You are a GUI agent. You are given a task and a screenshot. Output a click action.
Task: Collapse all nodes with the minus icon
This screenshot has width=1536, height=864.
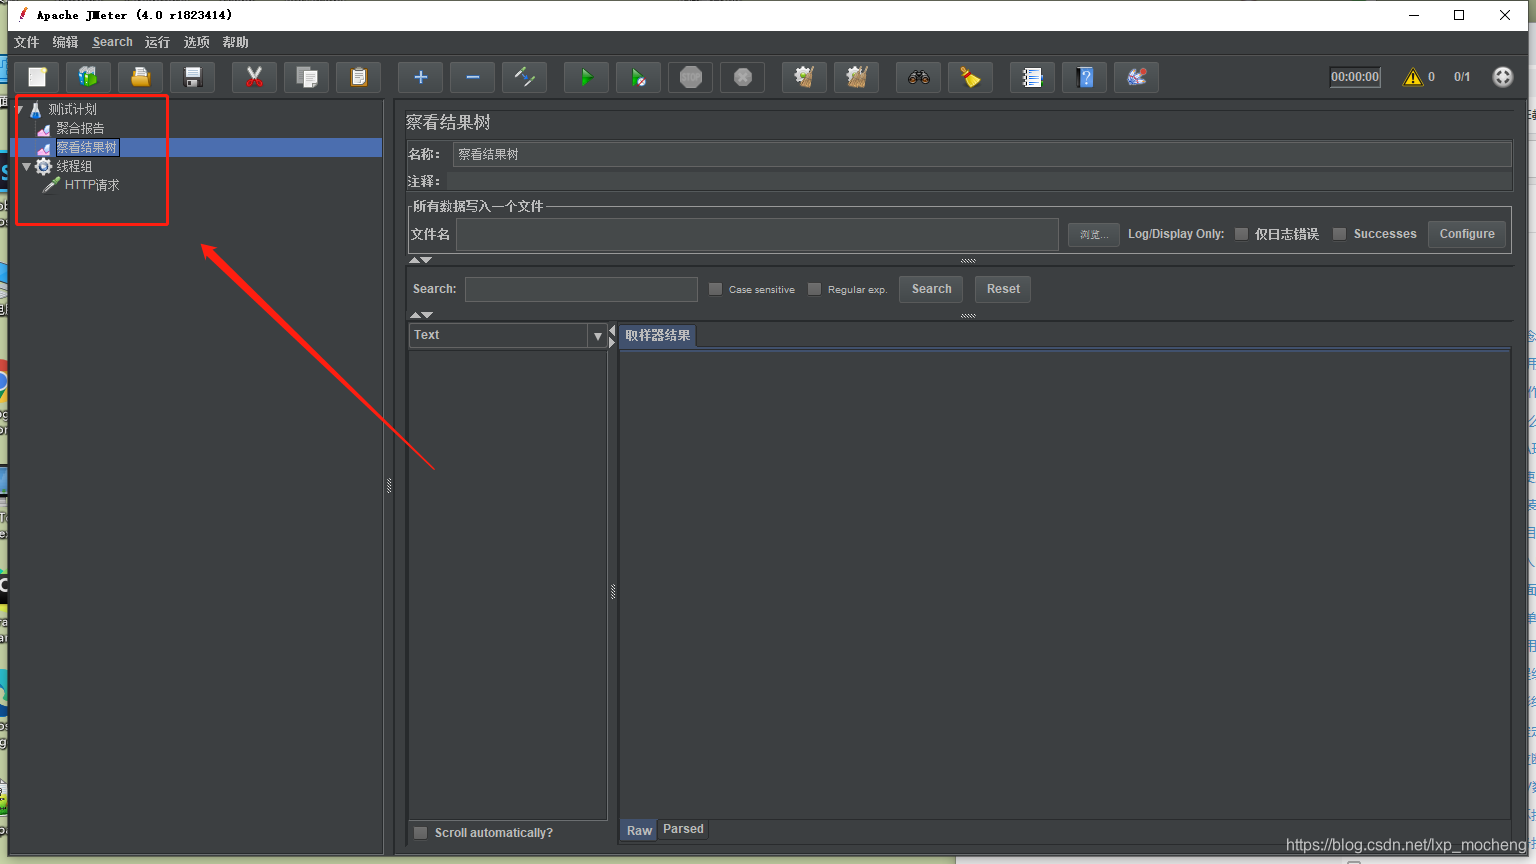(x=472, y=77)
